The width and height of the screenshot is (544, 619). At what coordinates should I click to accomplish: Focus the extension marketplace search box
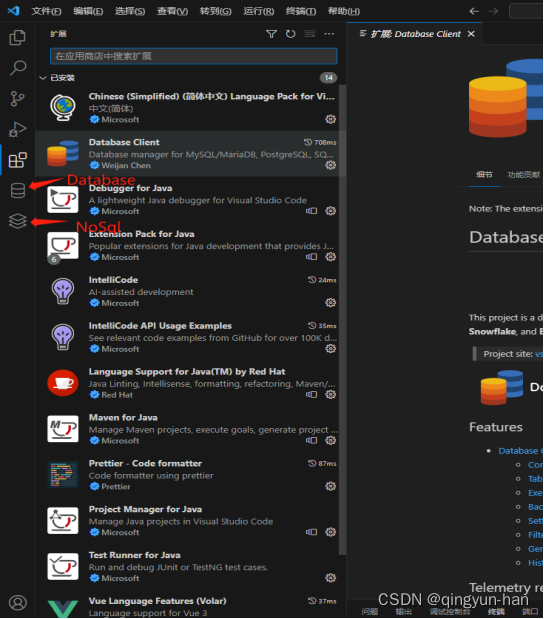click(x=193, y=56)
